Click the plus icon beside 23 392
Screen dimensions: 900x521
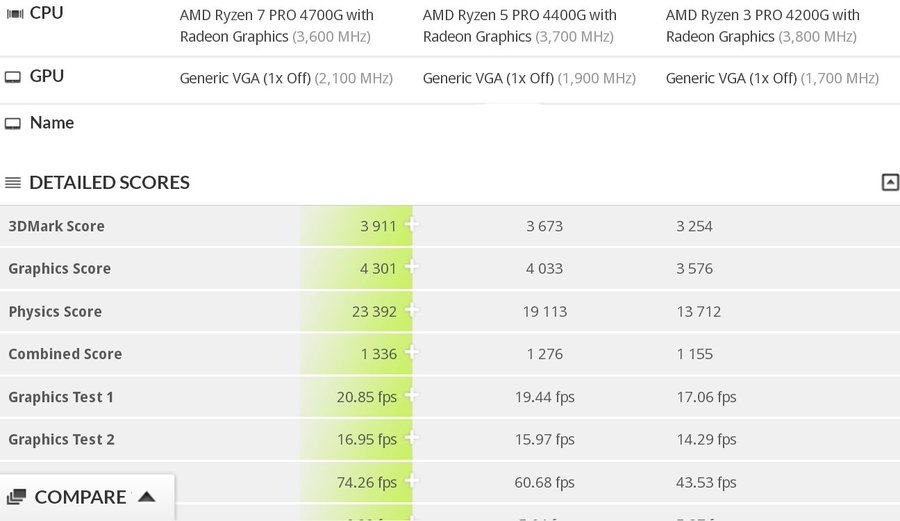click(411, 311)
